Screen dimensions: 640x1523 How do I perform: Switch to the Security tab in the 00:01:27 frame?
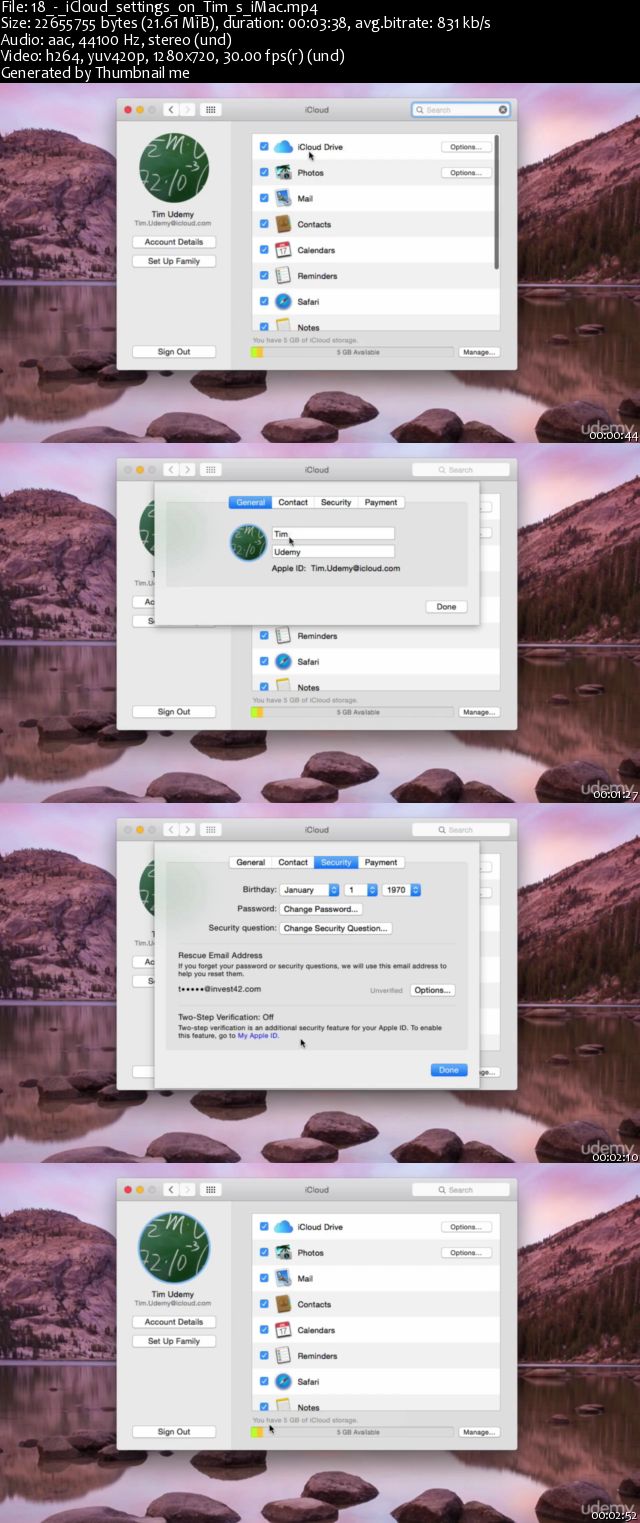(x=336, y=502)
